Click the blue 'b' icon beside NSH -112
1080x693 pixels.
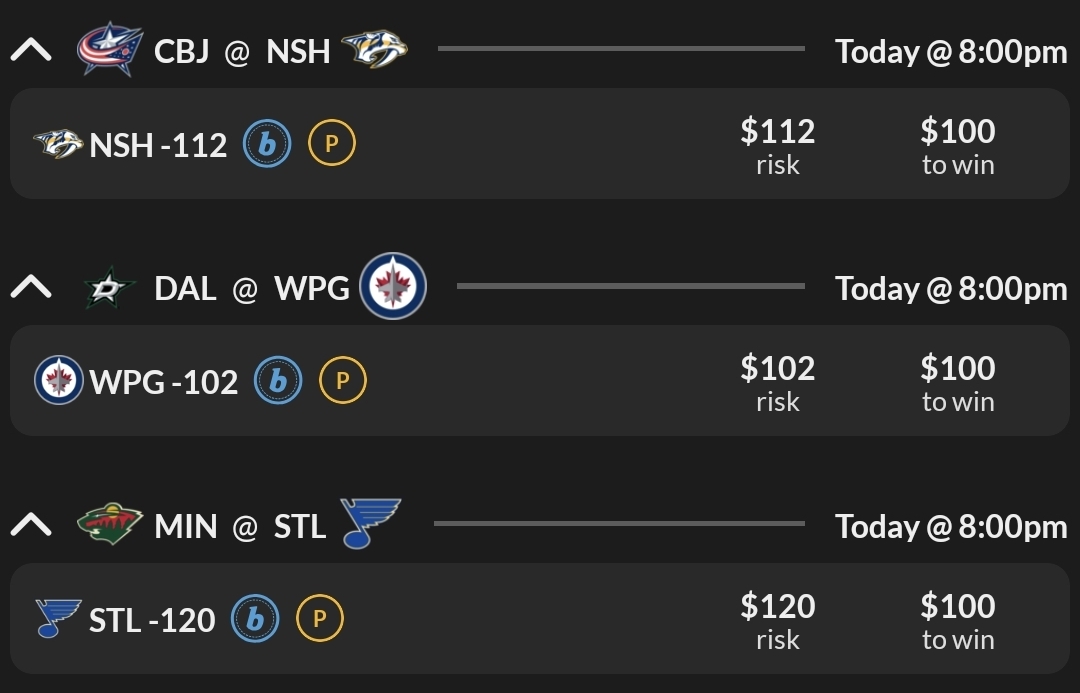[x=268, y=144]
